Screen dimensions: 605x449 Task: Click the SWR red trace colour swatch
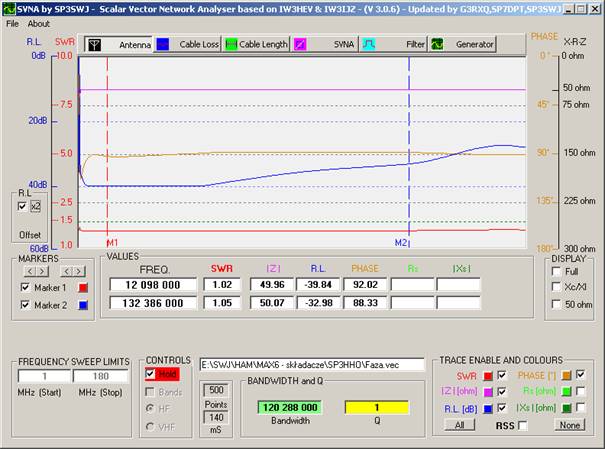pos(486,375)
